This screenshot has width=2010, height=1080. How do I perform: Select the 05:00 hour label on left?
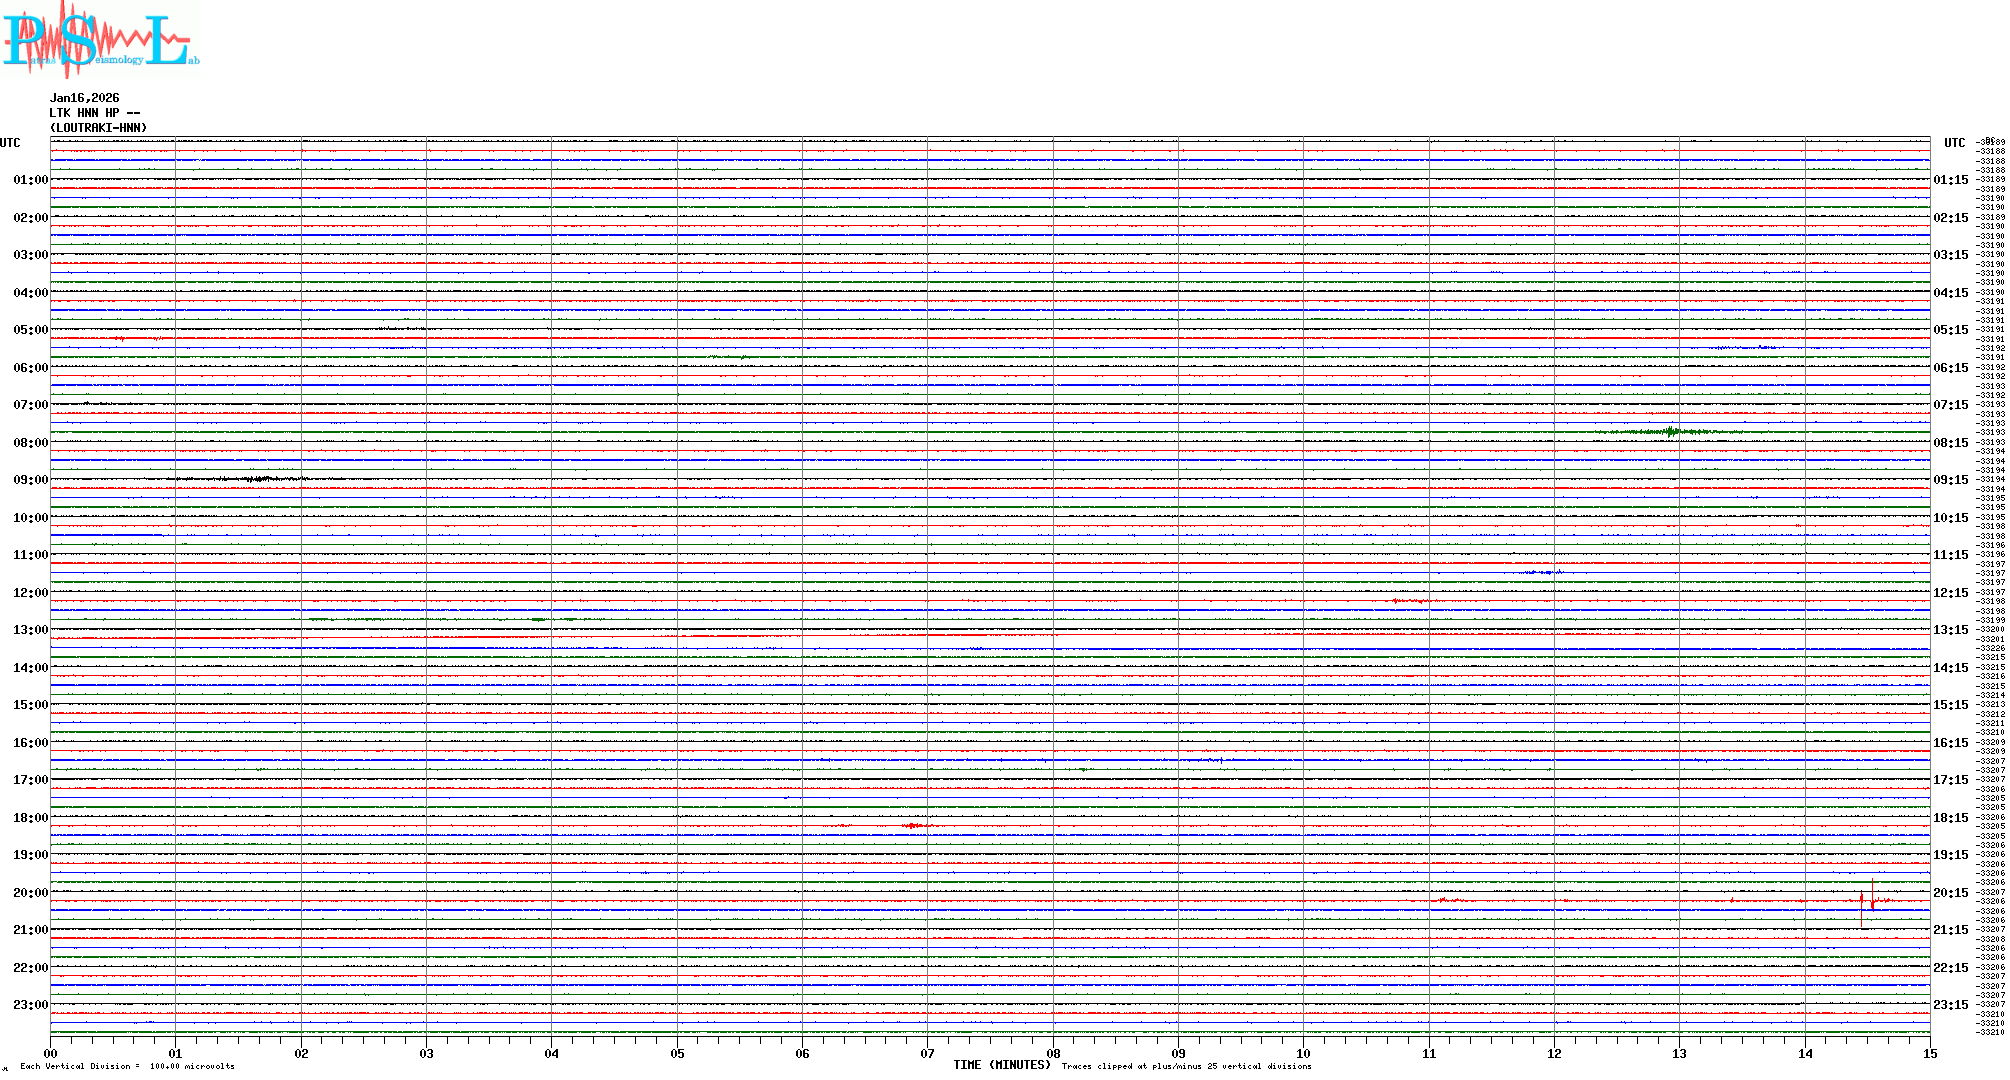[x=30, y=330]
